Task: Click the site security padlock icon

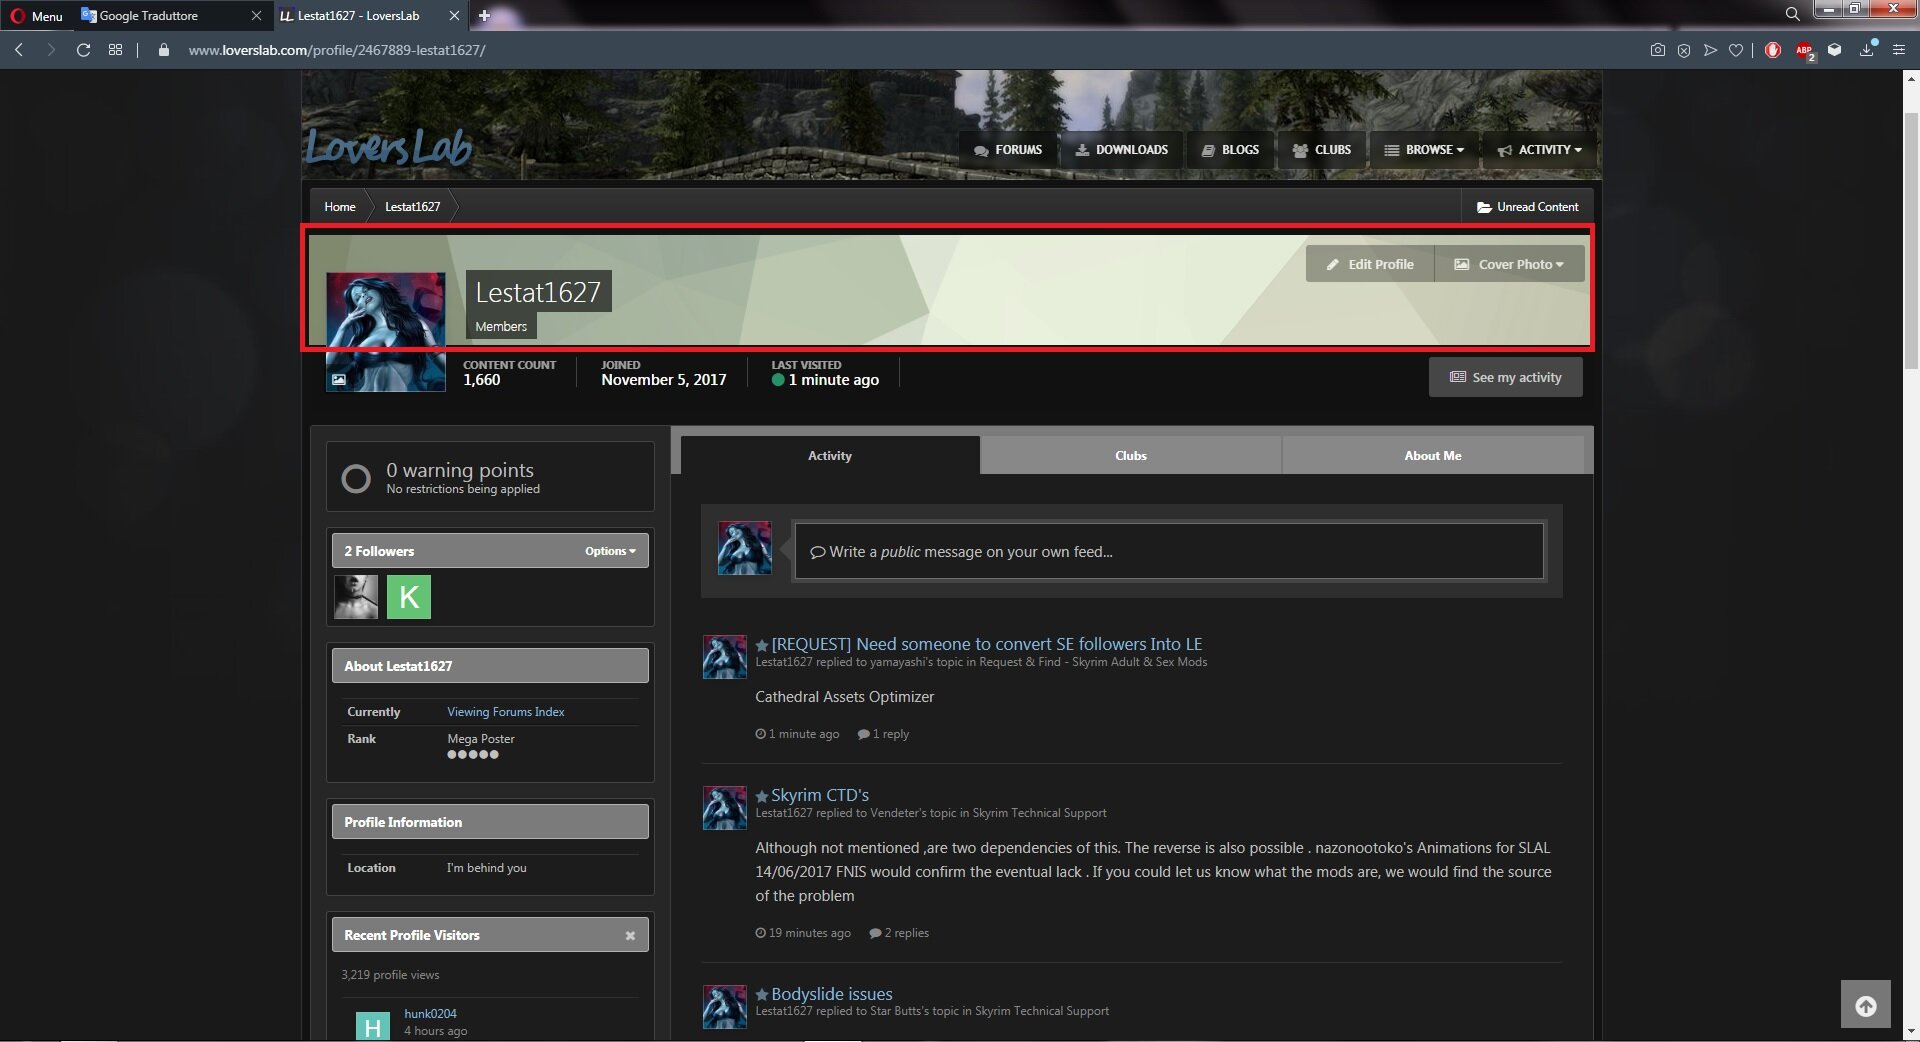Action: 164,49
